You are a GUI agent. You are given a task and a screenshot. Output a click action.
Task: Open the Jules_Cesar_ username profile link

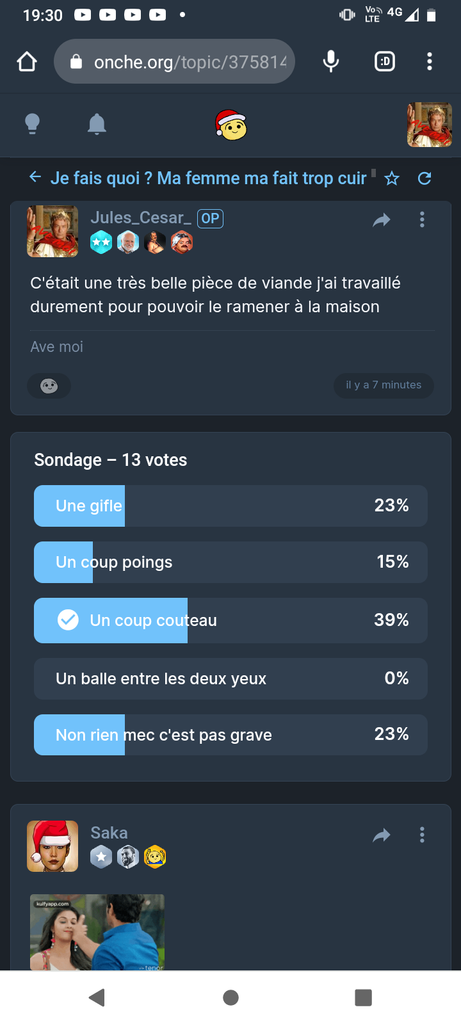click(140, 218)
